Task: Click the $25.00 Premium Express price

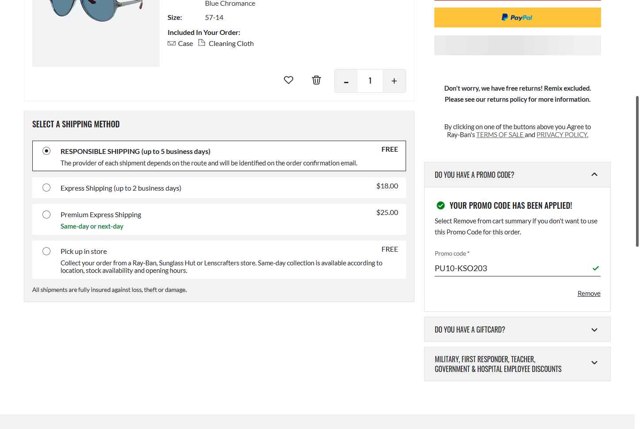Action: [387, 213]
